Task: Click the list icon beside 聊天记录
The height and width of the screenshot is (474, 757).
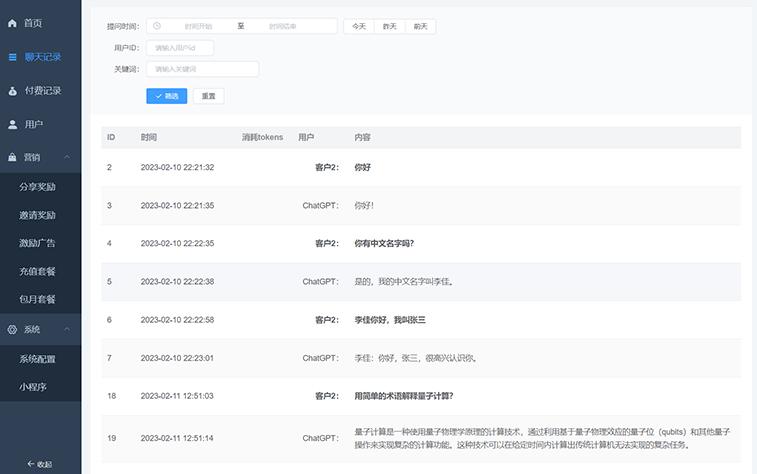Action: (x=13, y=57)
